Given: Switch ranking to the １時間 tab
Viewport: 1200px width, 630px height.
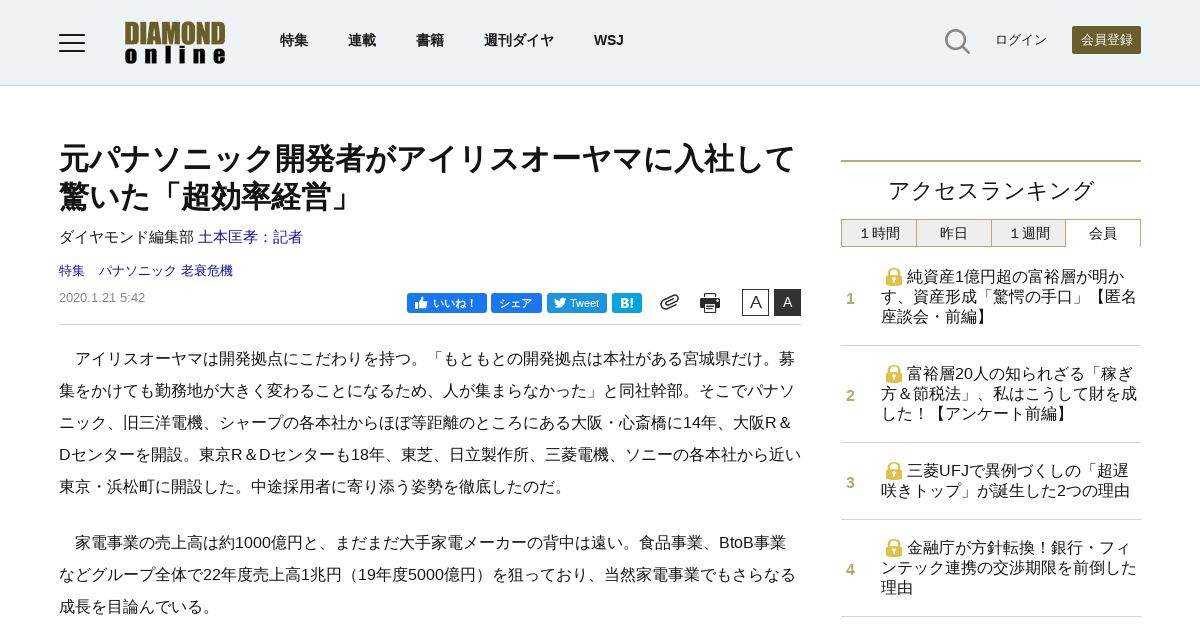Looking at the screenshot, I should (x=879, y=233).
